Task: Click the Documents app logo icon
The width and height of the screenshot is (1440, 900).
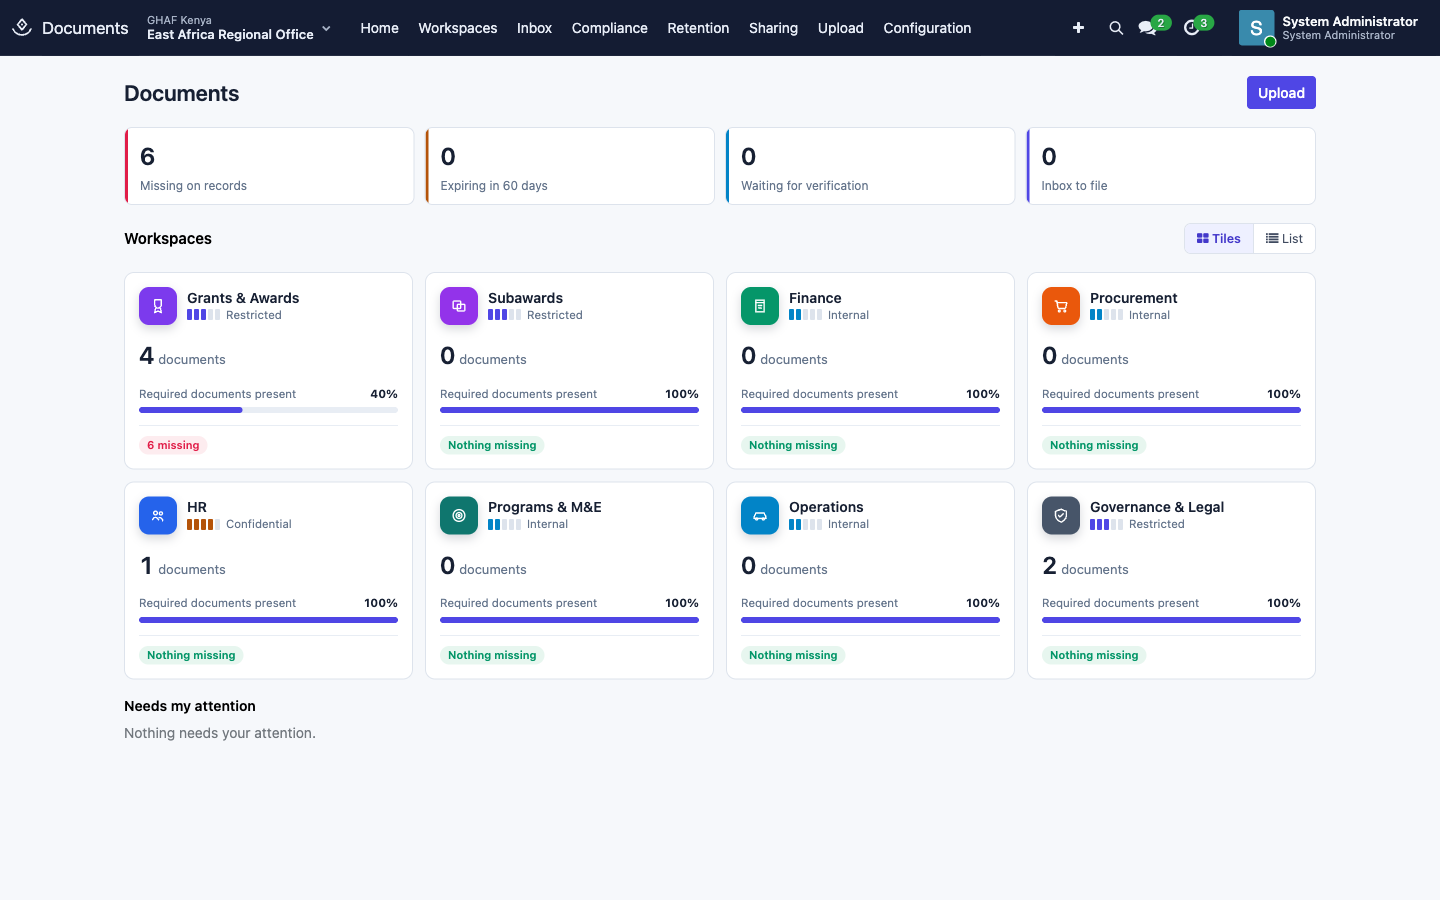Action: [x=22, y=28]
